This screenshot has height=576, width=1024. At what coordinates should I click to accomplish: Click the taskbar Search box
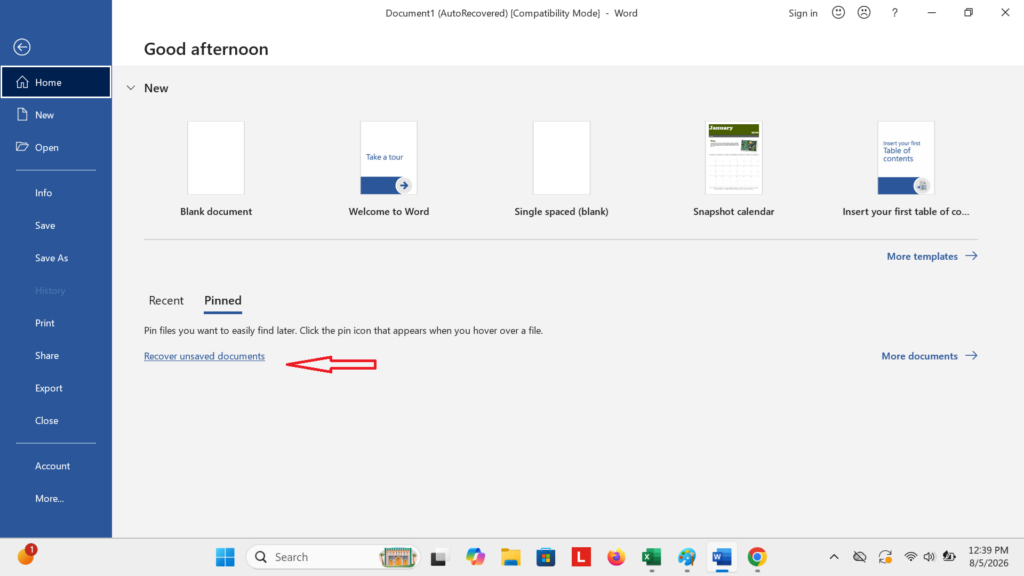pos(333,557)
